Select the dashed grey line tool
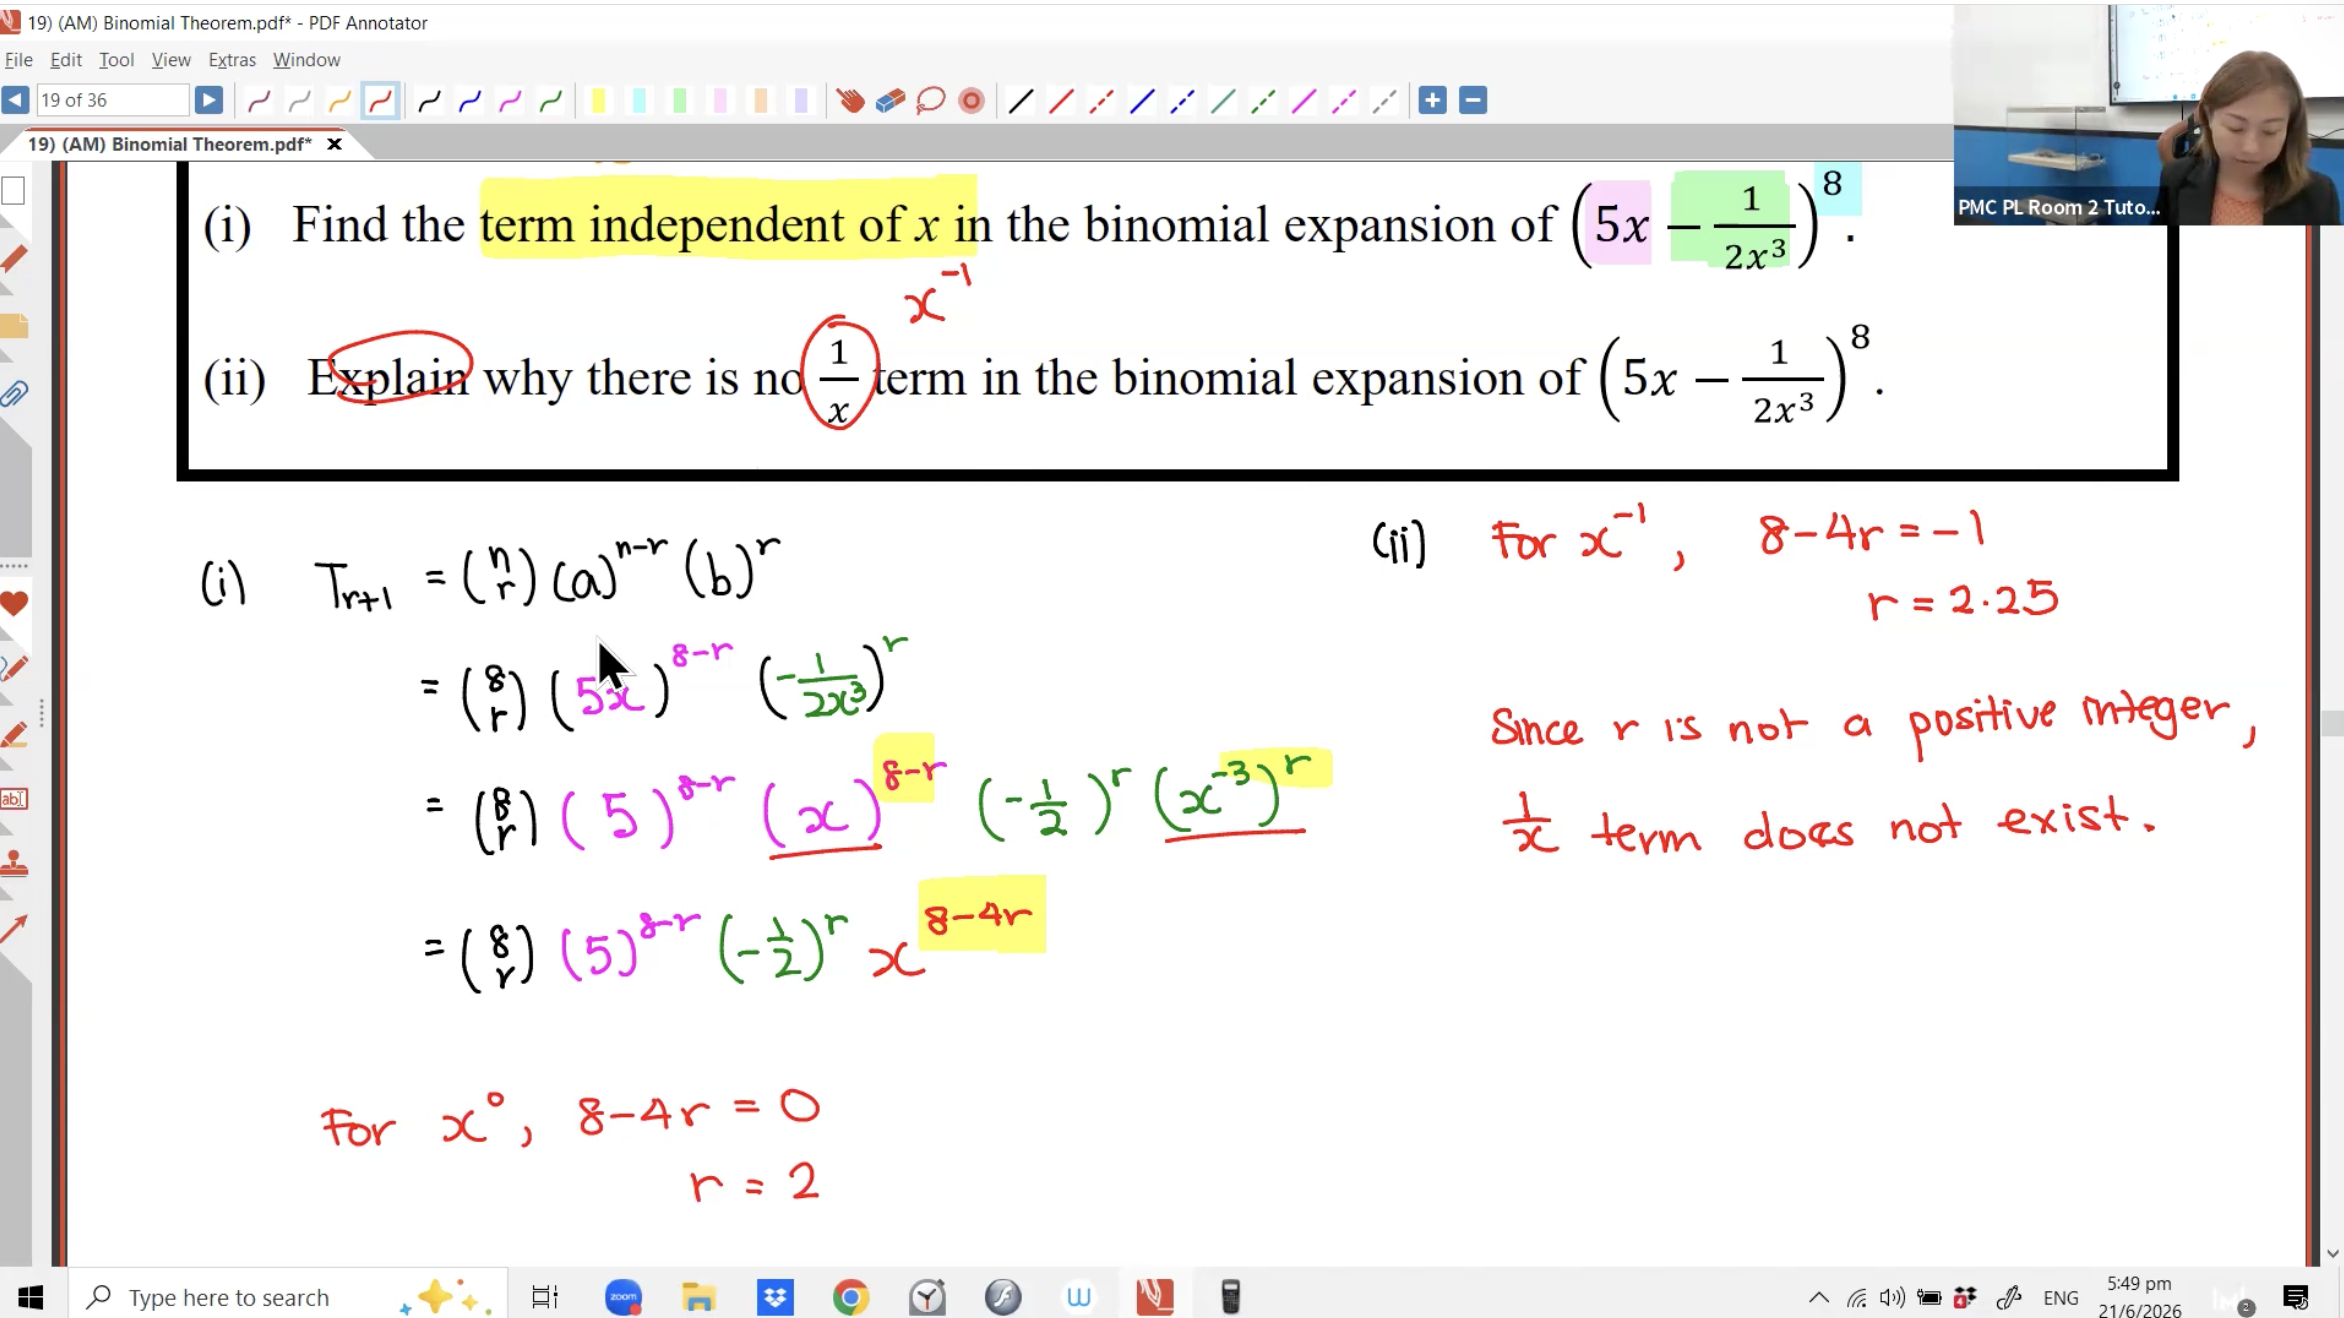Screen dimensions: 2344x1318 (1384, 100)
